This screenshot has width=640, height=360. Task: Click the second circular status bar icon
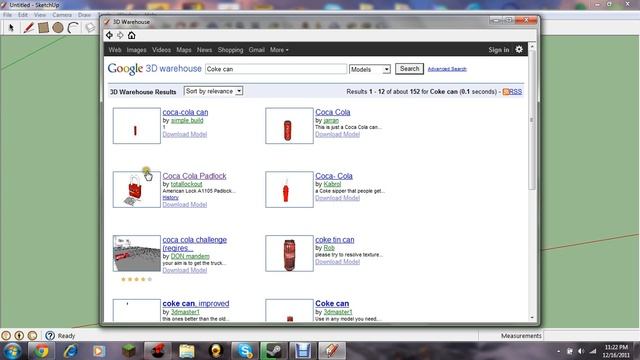click(19, 336)
